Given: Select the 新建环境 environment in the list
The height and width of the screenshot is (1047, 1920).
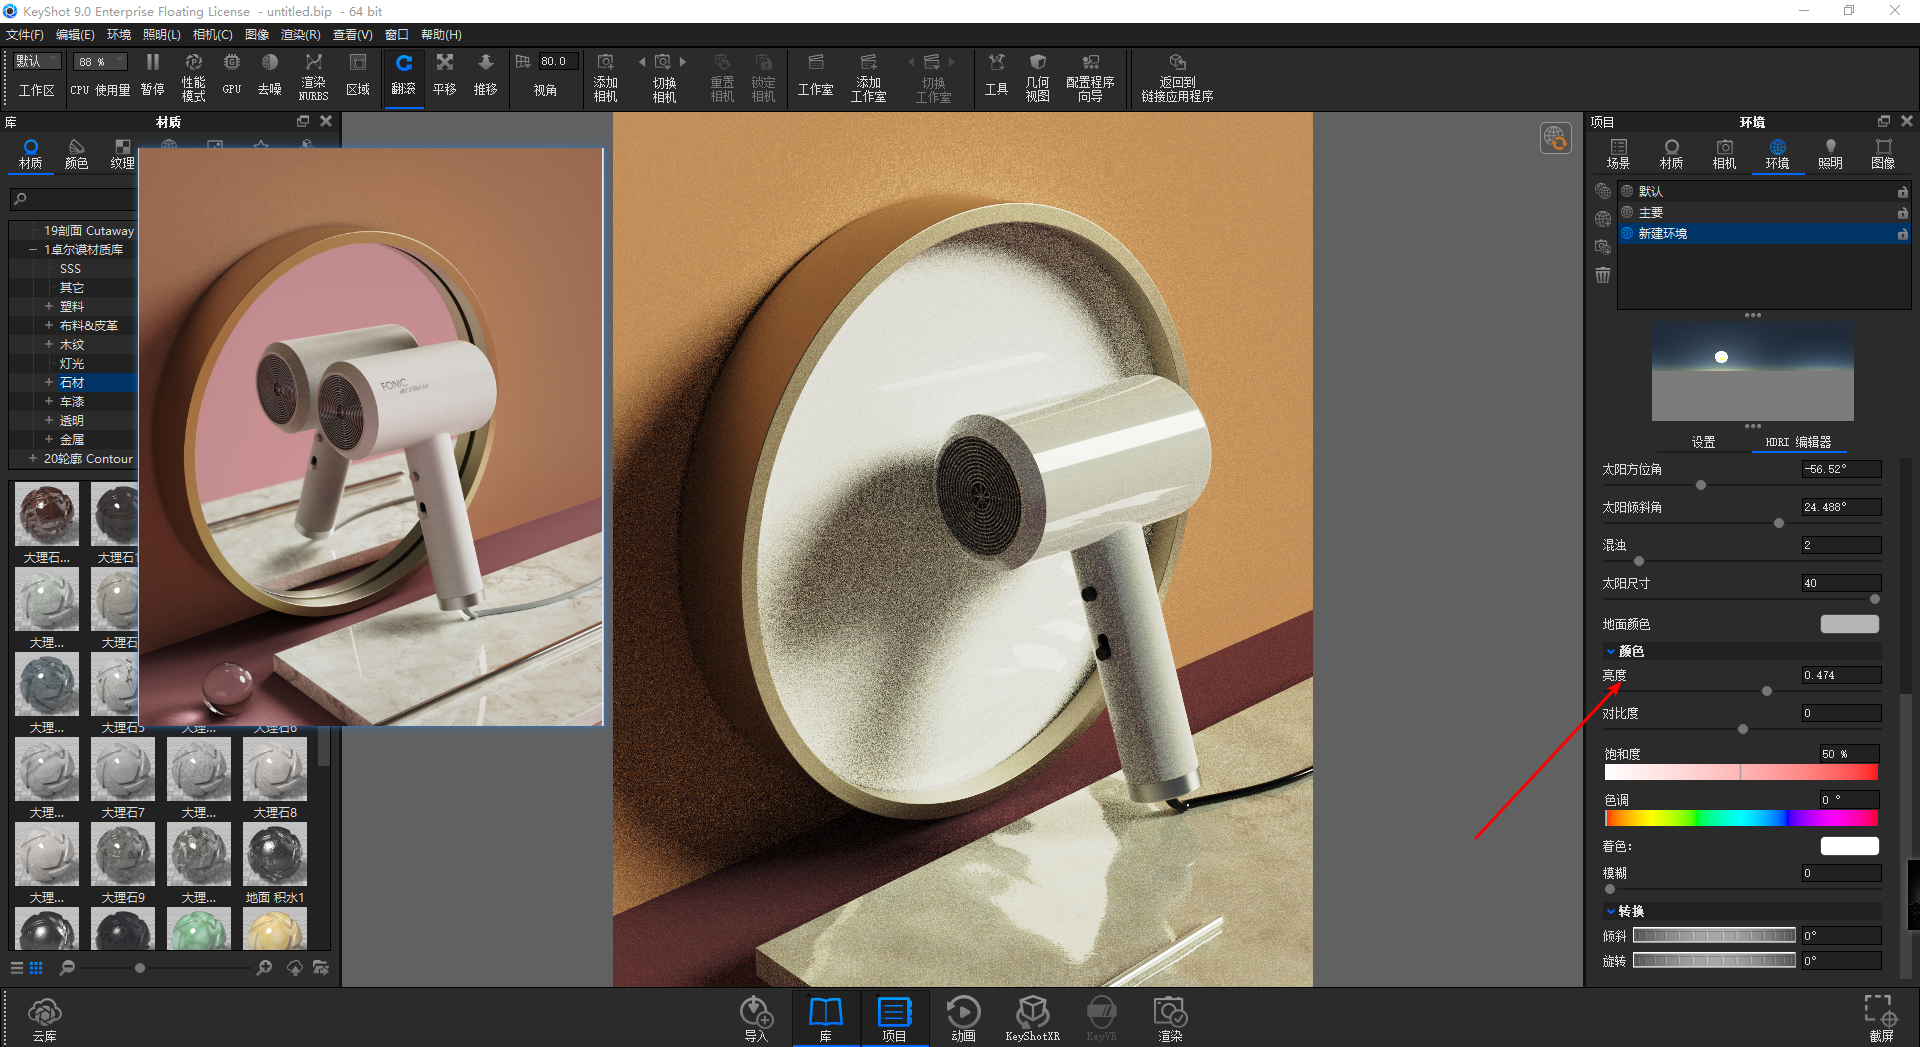Looking at the screenshot, I should point(1764,234).
